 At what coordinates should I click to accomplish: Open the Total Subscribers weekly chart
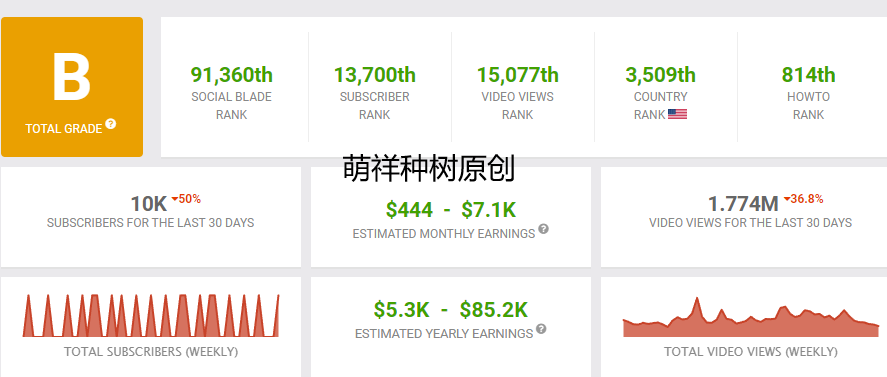[151, 315]
